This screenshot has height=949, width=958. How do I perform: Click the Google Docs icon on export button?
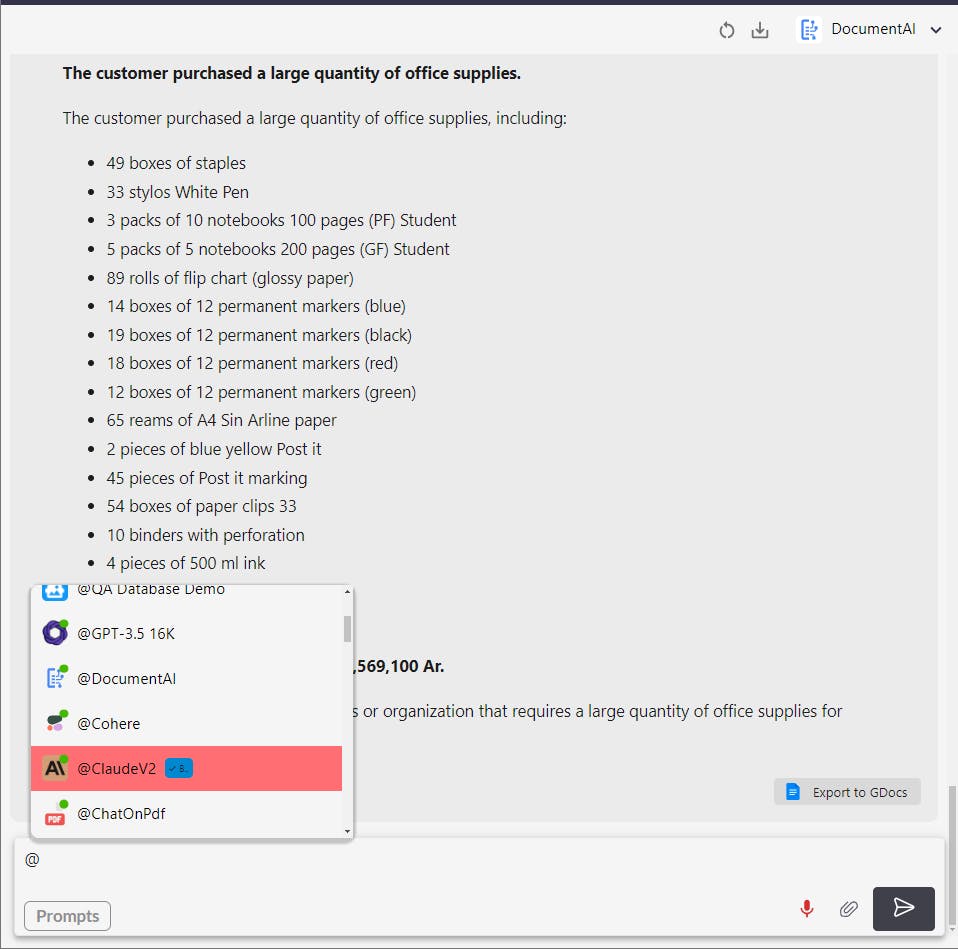(x=793, y=792)
